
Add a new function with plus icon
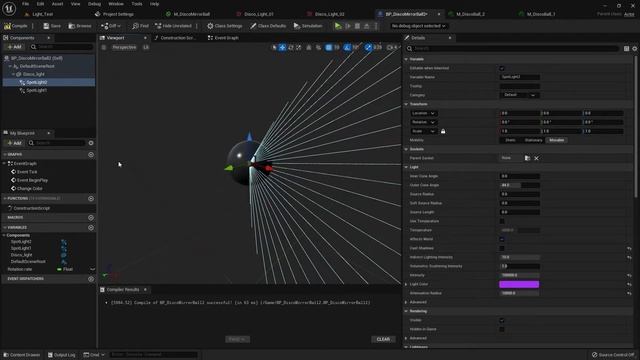pos(91,198)
